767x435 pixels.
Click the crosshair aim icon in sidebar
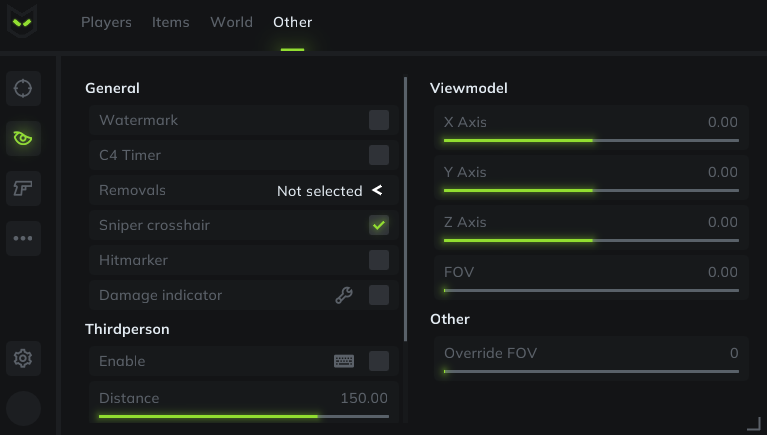point(23,89)
